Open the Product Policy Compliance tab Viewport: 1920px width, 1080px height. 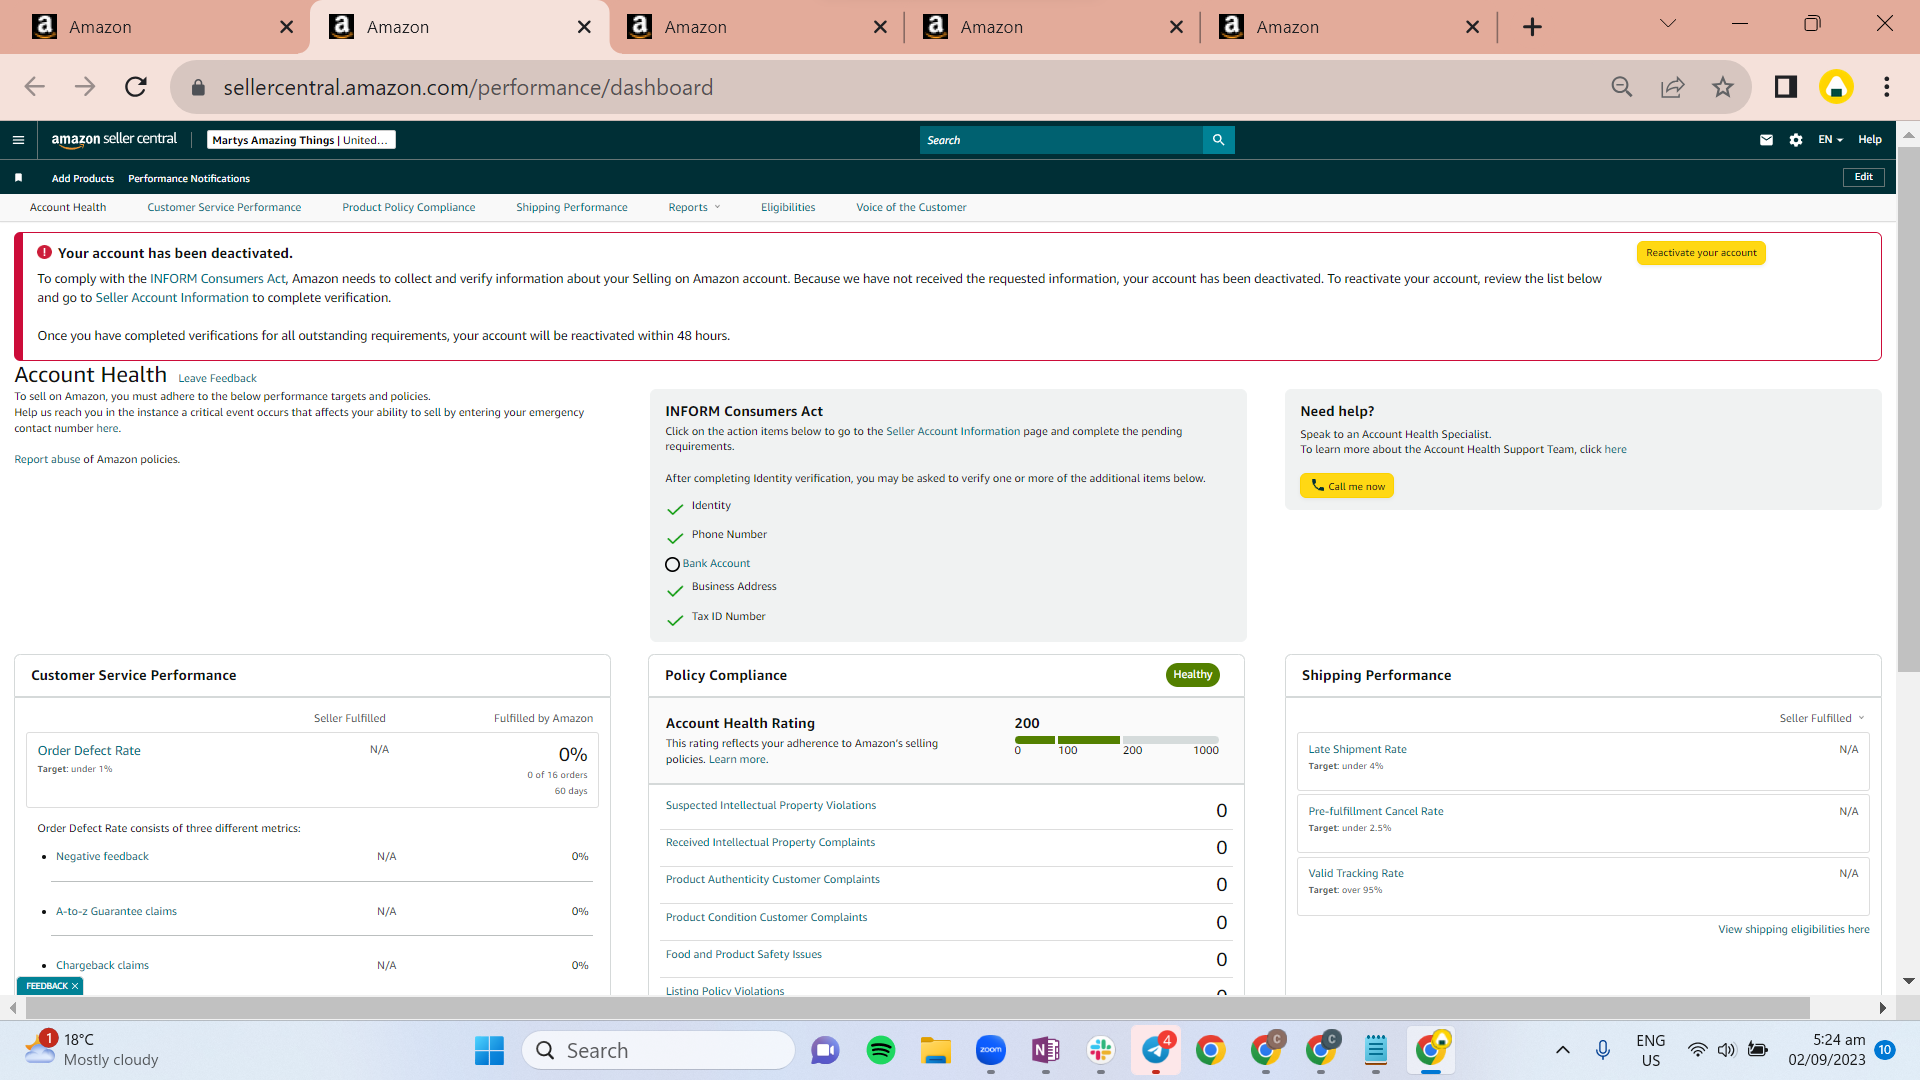408,207
